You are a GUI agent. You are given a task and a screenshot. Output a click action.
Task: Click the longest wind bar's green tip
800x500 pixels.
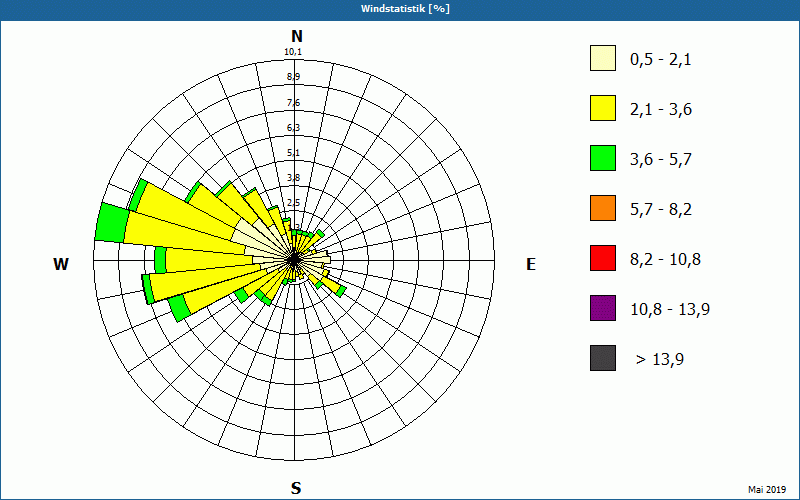[x=112, y=222]
